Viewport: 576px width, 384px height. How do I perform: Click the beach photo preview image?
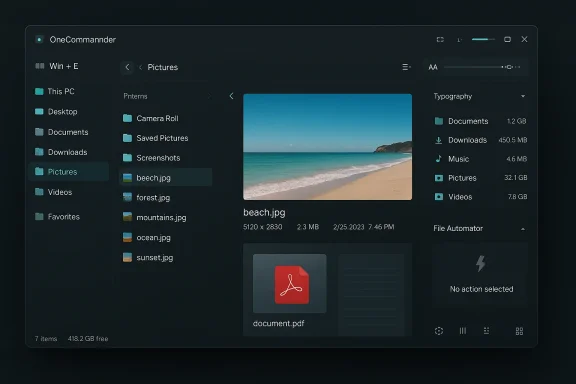[x=327, y=147]
